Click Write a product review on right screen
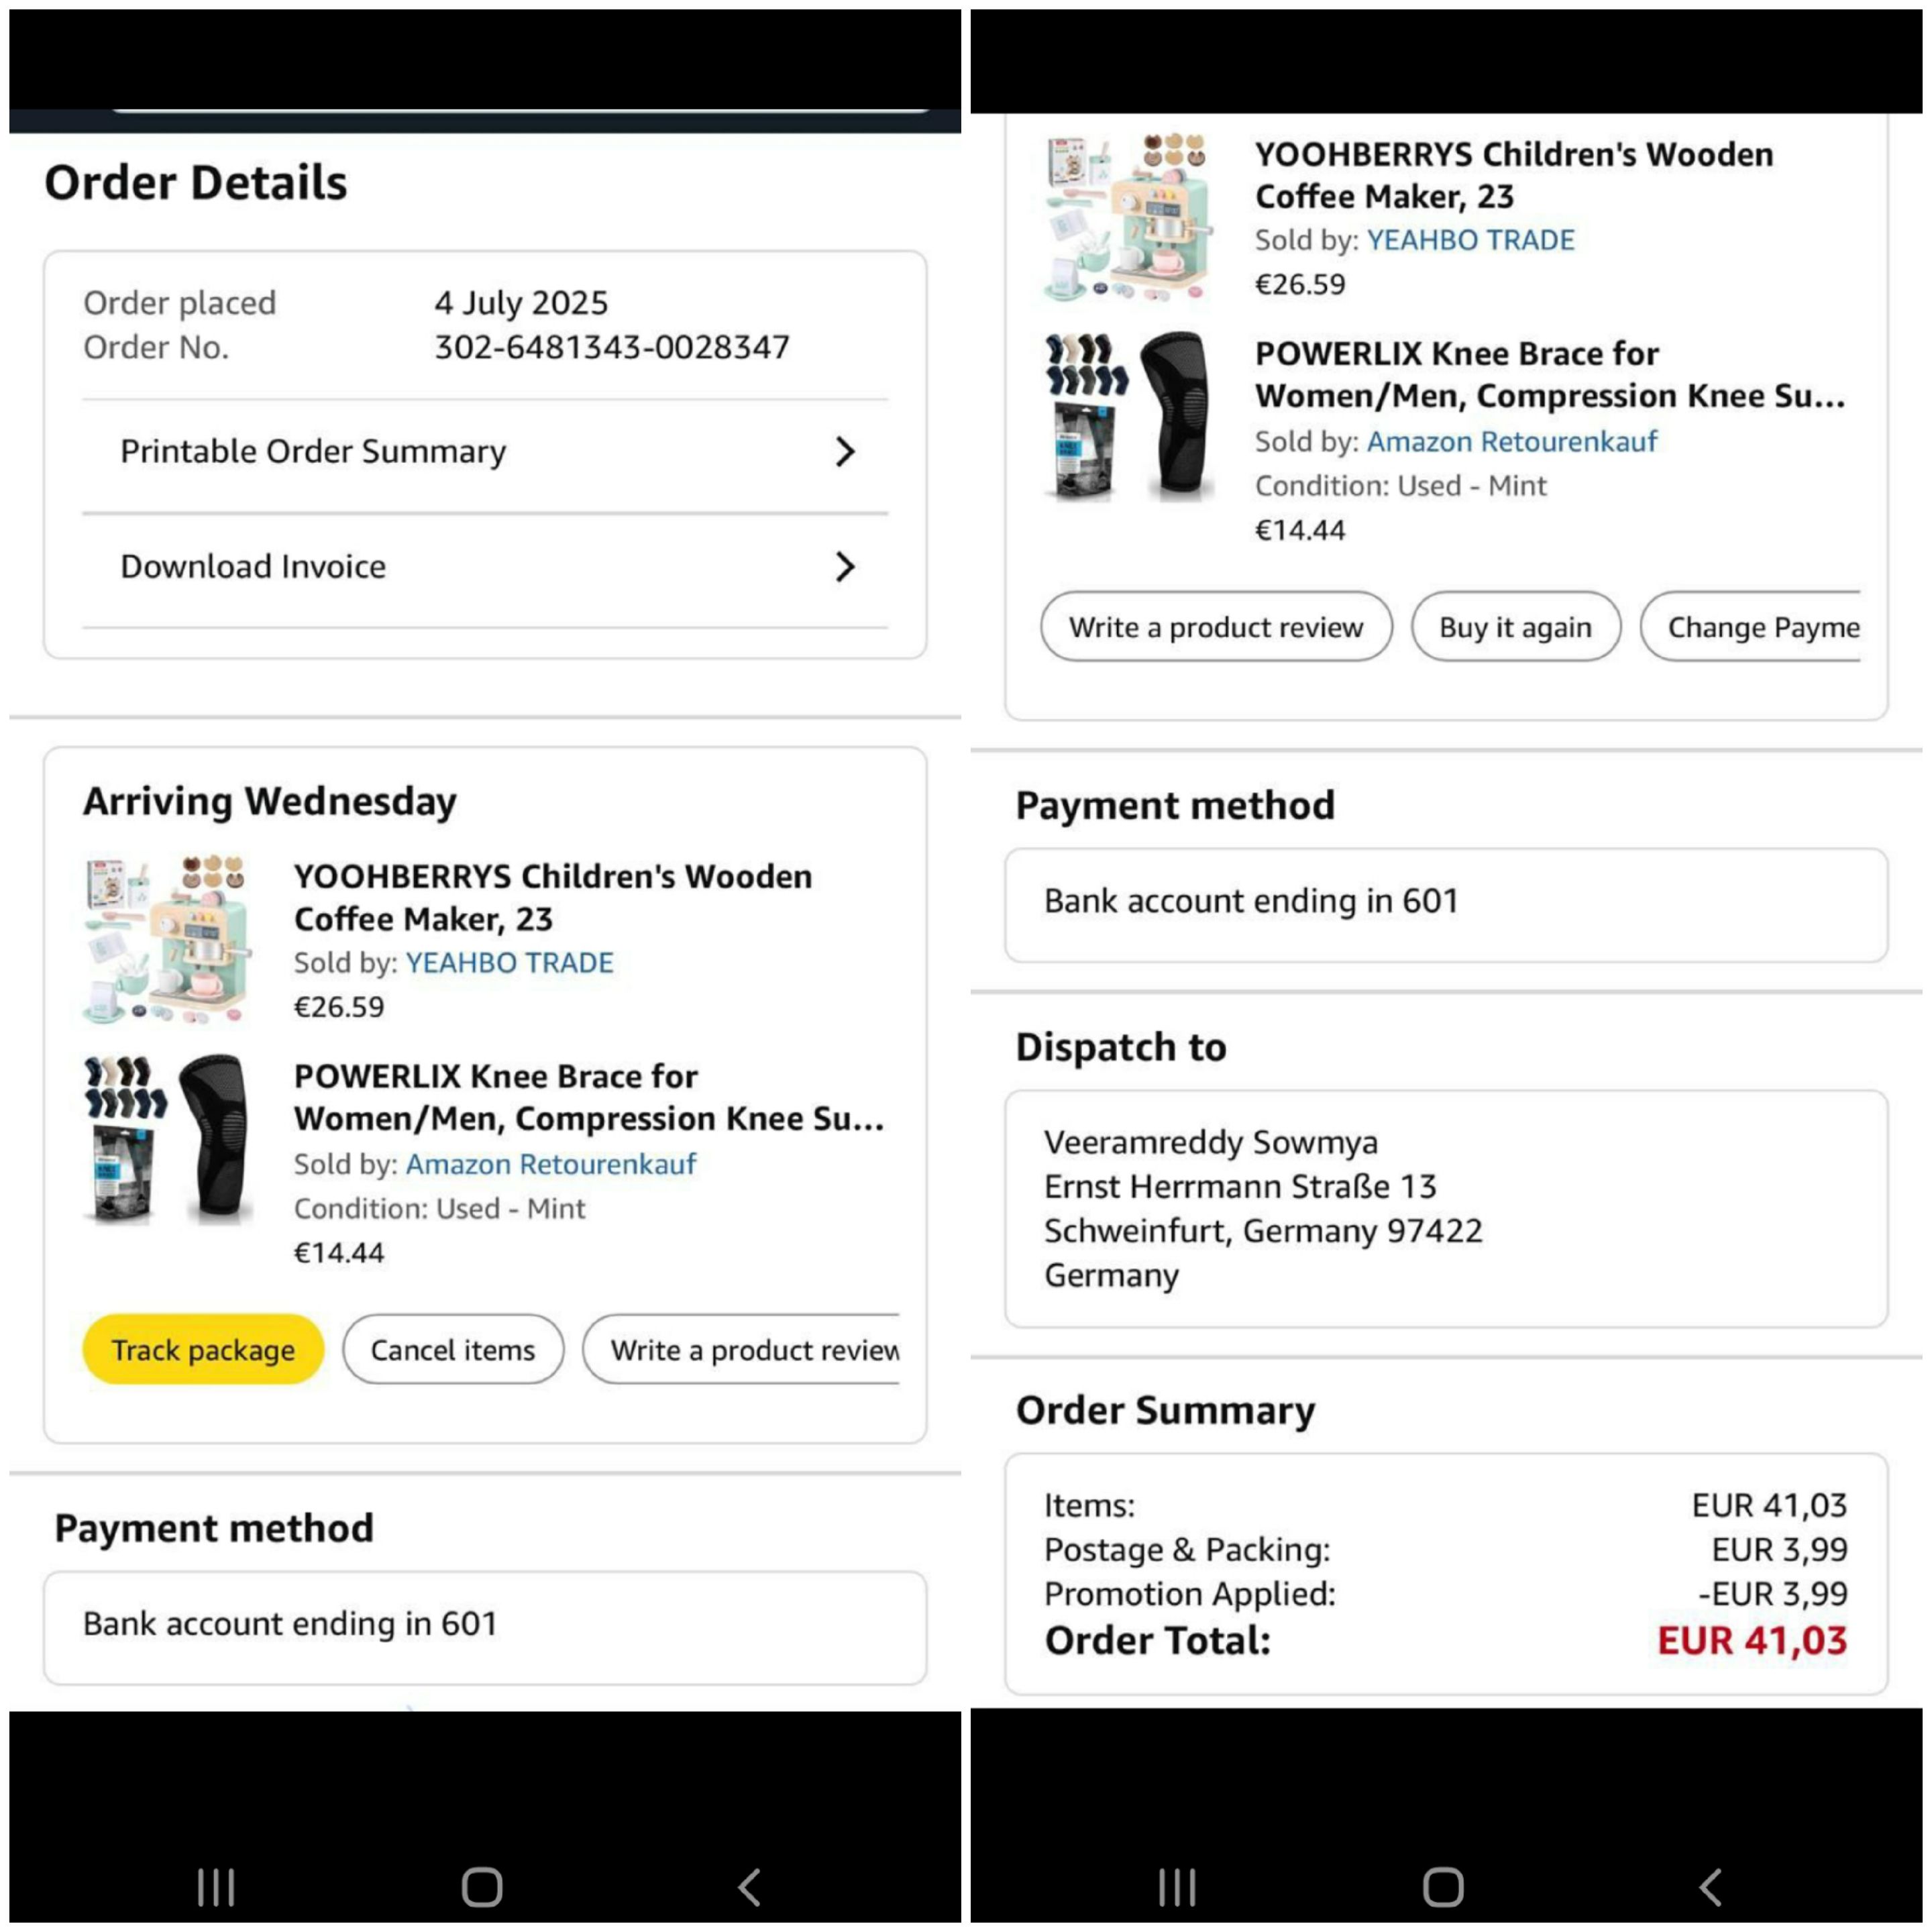The height and width of the screenshot is (1932, 1932). tap(1216, 627)
